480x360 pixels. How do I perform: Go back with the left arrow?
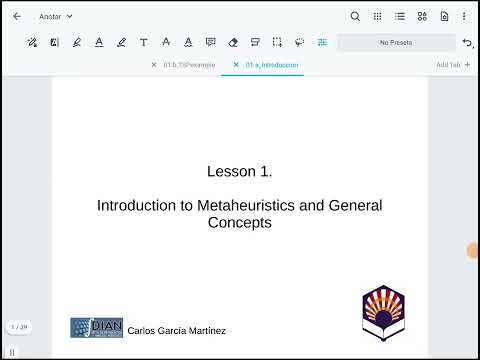(x=17, y=16)
